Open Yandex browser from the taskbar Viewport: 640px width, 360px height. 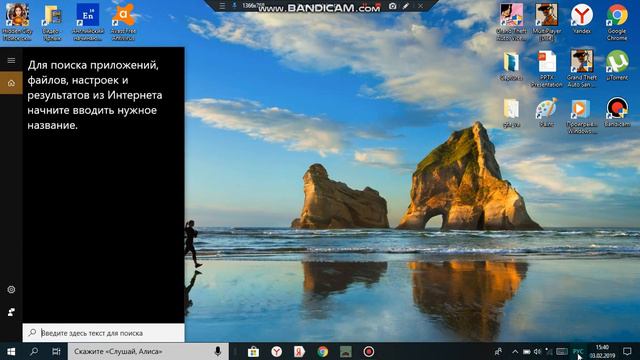[276, 351]
